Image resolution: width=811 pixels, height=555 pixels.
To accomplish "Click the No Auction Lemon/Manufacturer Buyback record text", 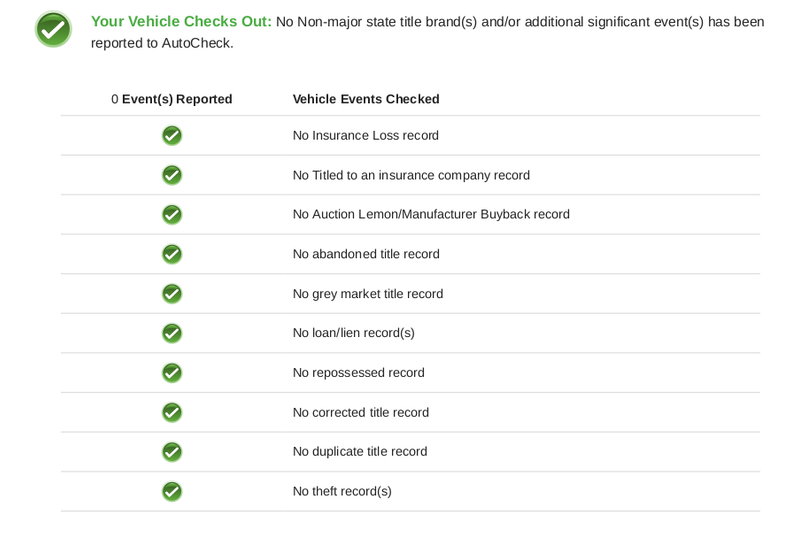I will click(431, 214).
